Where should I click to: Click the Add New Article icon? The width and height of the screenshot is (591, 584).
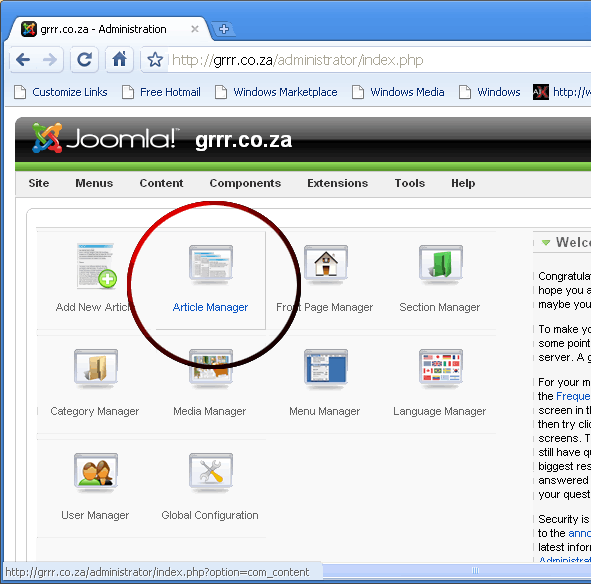pos(96,266)
